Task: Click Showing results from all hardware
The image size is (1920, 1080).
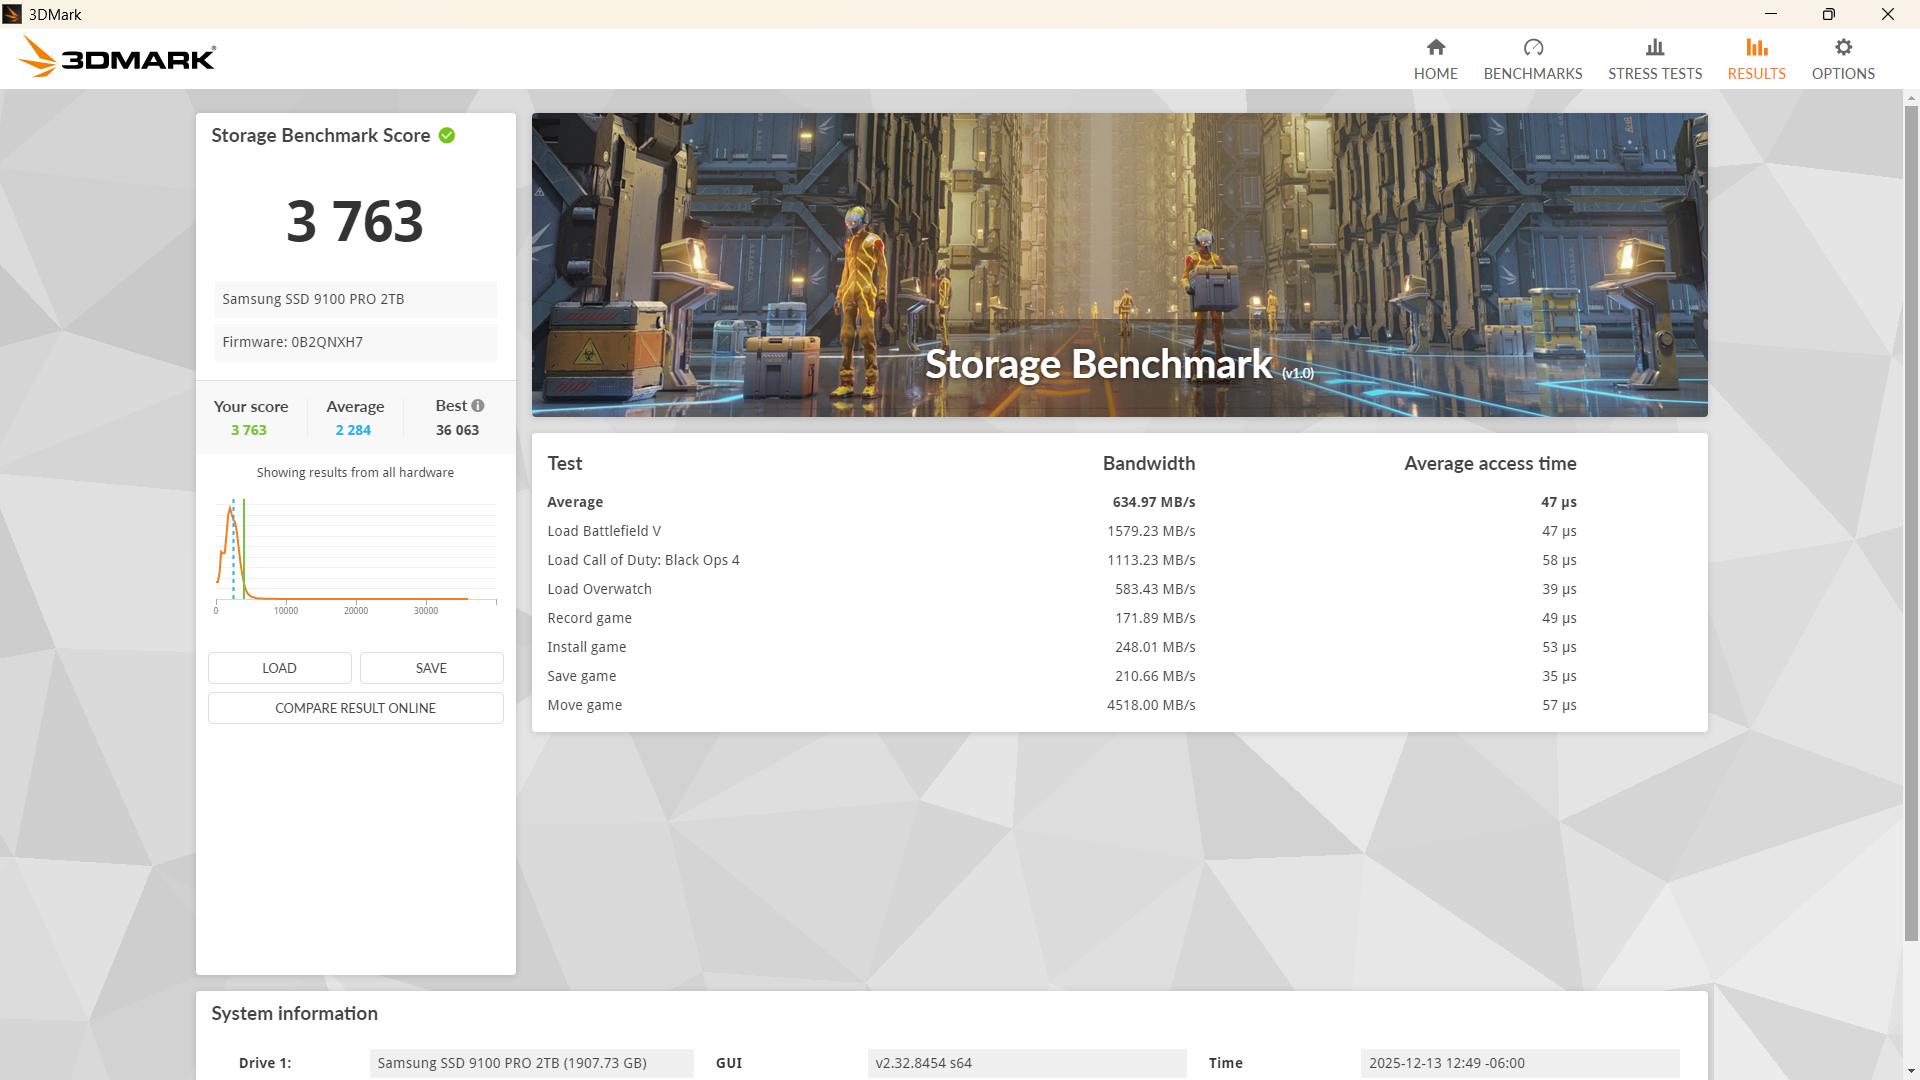Action: (x=355, y=473)
